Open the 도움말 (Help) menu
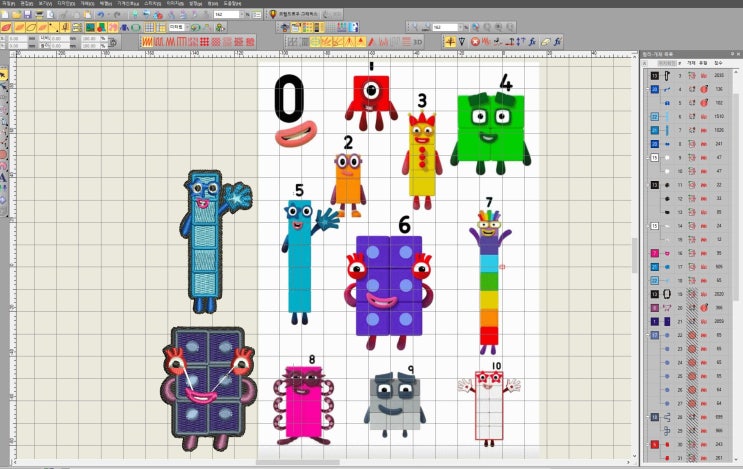Image resolution: width=743 pixels, height=469 pixels. pos(232,3)
